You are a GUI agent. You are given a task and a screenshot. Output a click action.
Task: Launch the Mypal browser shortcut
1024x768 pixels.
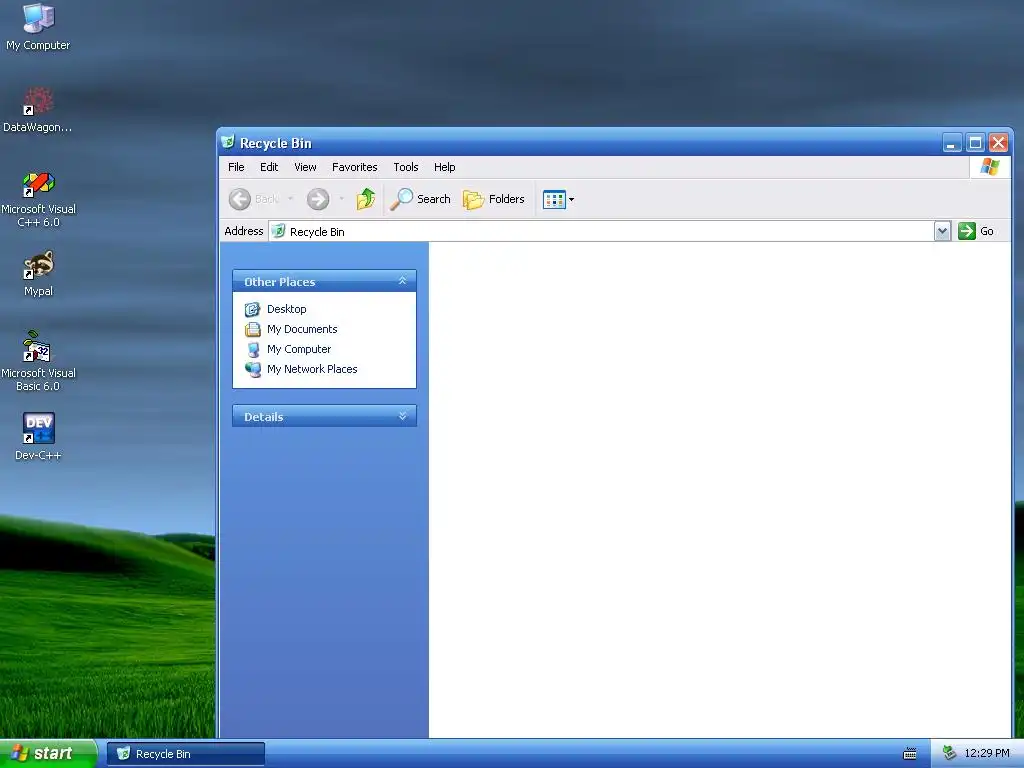[38, 274]
